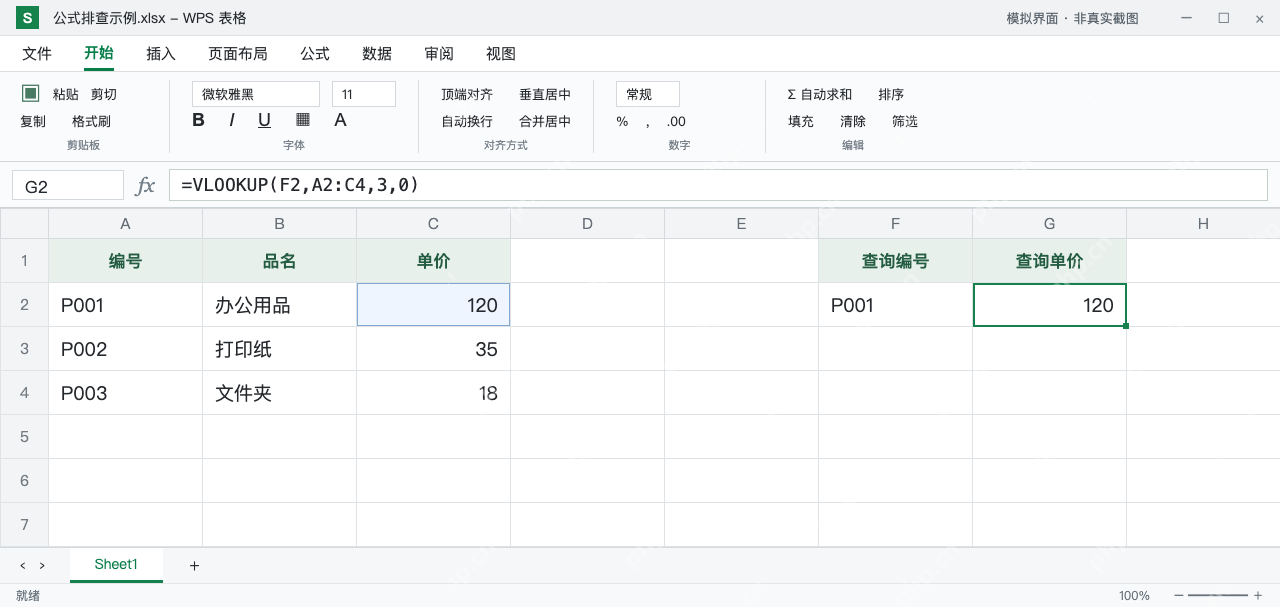This screenshot has height=608, width=1280.
Task: Select column H header
Action: click(x=1203, y=223)
